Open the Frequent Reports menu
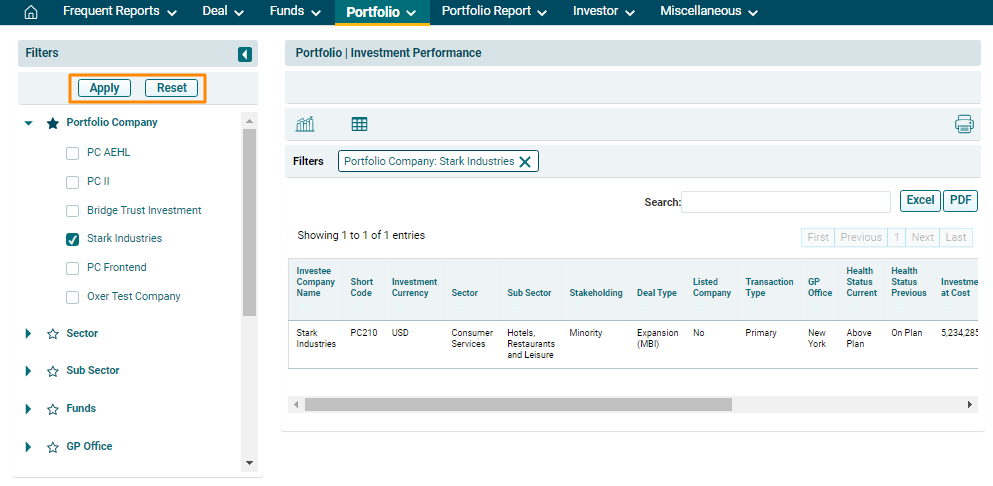Viewport: 993px width, 486px height. click(119, 12)
